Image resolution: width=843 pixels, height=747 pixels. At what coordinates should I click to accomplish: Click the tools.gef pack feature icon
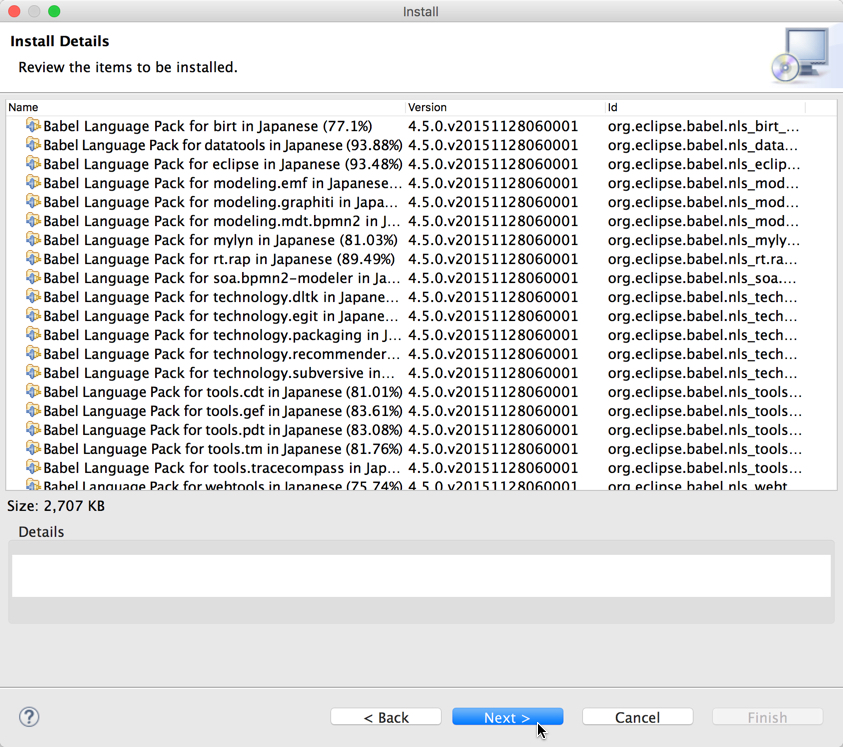coord(33,411)
